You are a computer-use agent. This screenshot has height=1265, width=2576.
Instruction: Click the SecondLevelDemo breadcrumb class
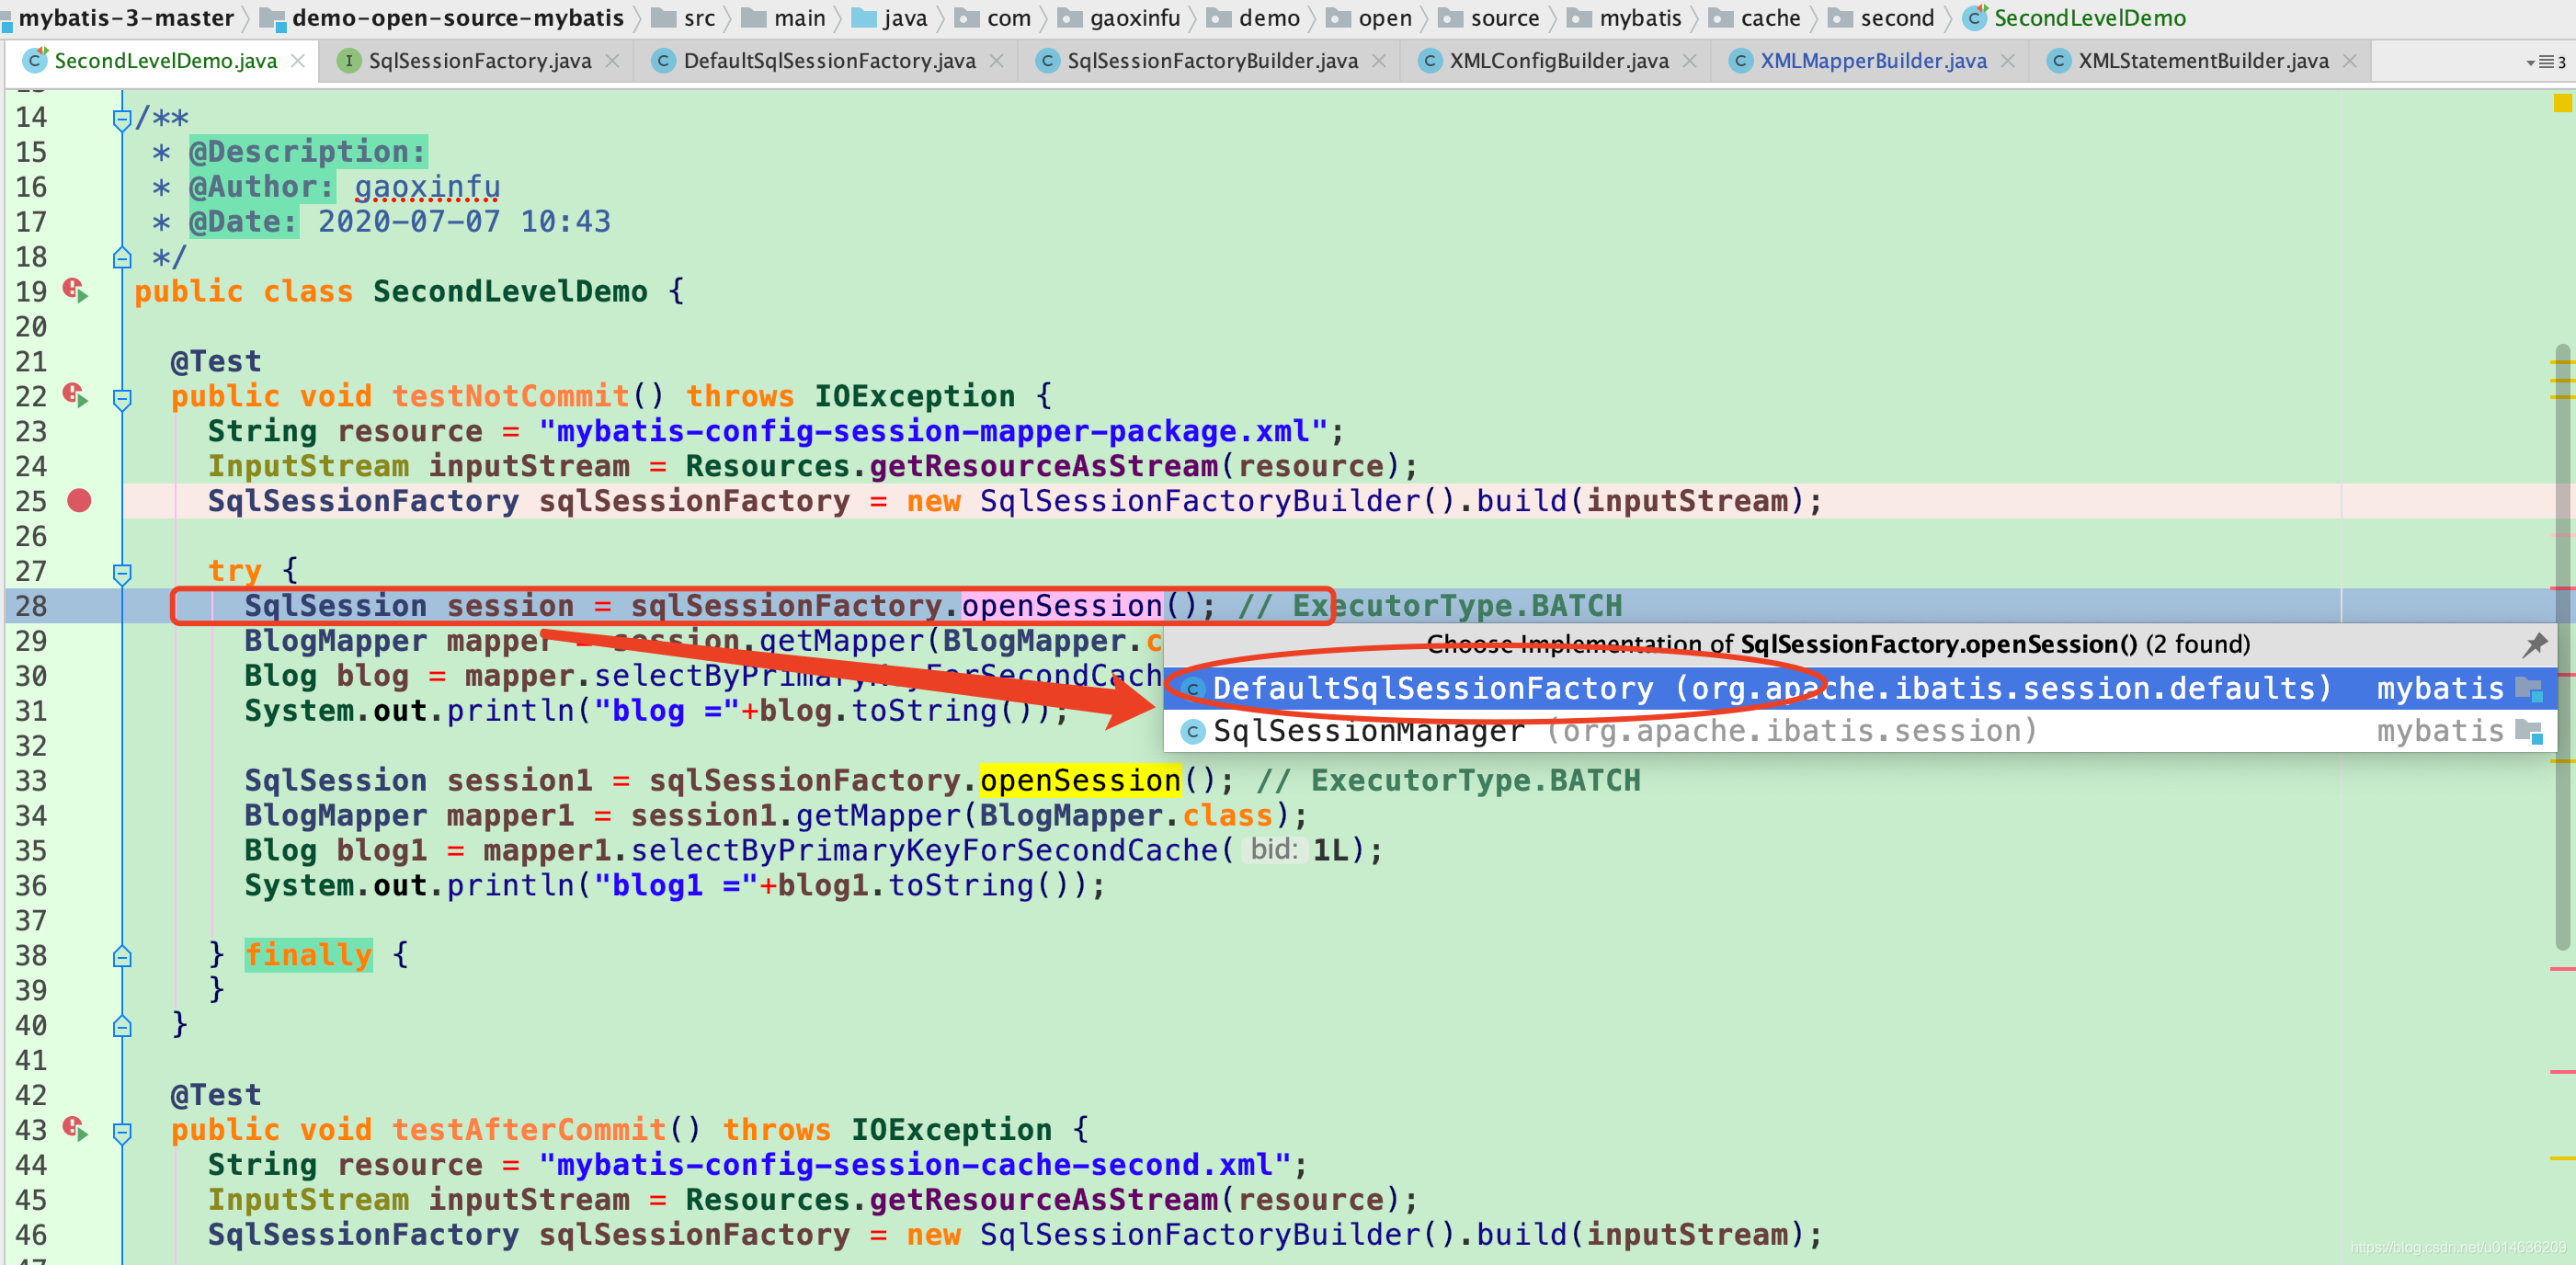pyautogui.click(x=2075, y=18)
